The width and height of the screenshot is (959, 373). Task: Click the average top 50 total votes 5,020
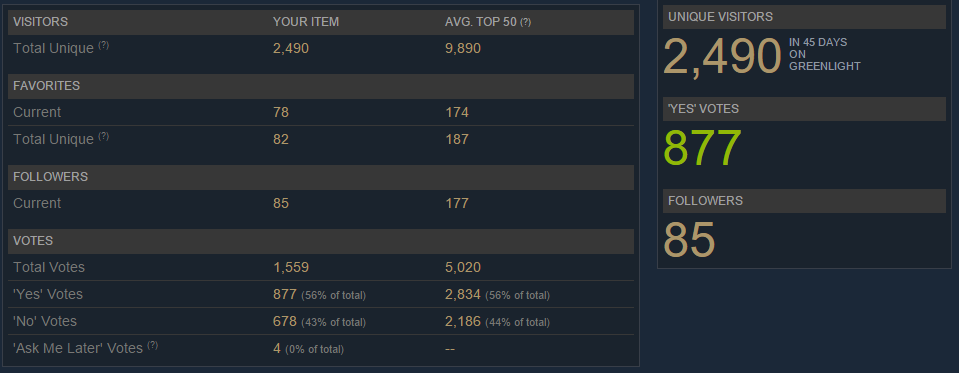pos(463,267)
